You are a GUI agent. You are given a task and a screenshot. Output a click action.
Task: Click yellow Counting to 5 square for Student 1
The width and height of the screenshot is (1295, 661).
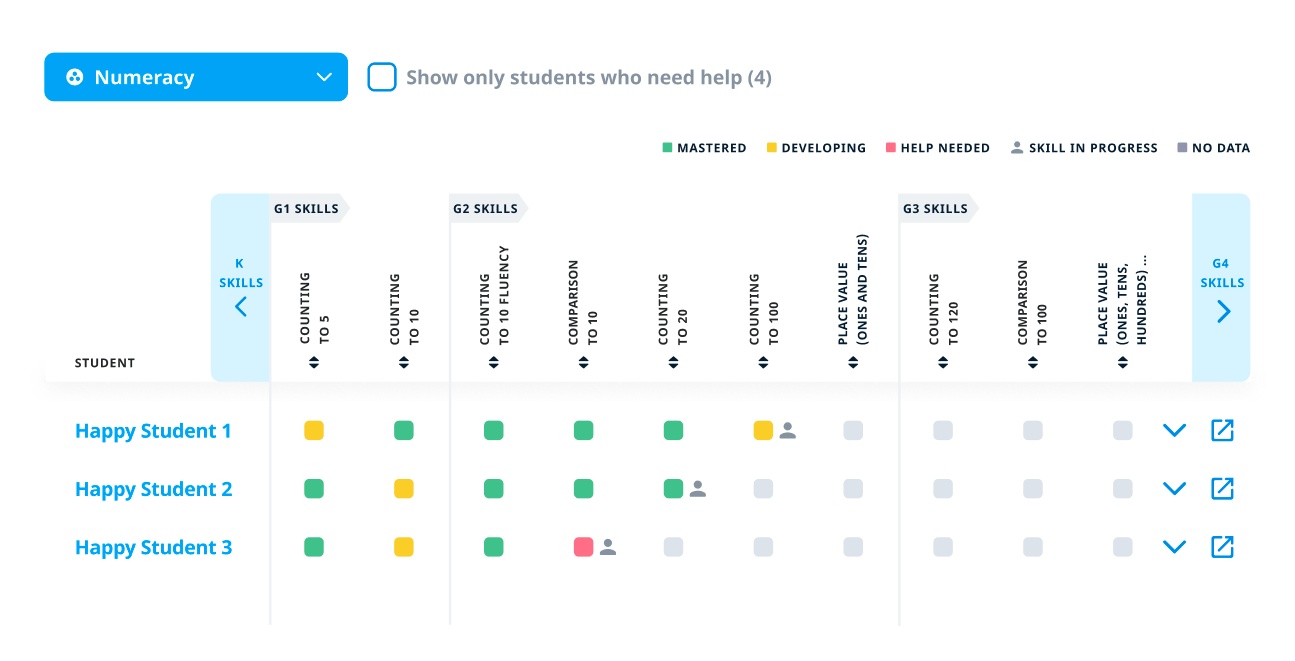click(314, 431)
